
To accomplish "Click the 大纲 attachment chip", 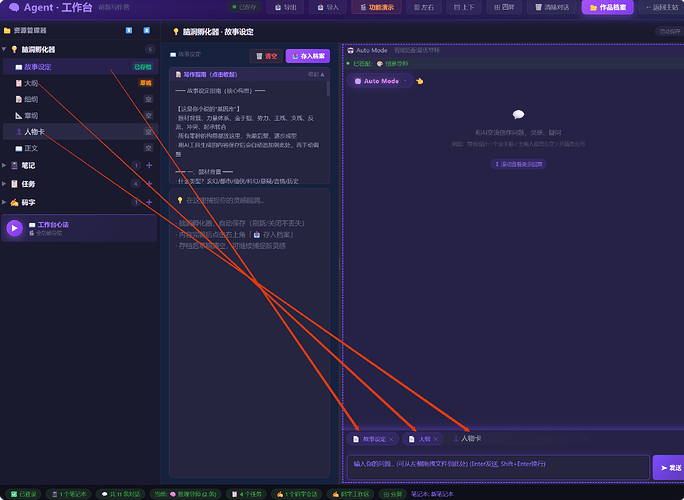I will tap(420, 439).
